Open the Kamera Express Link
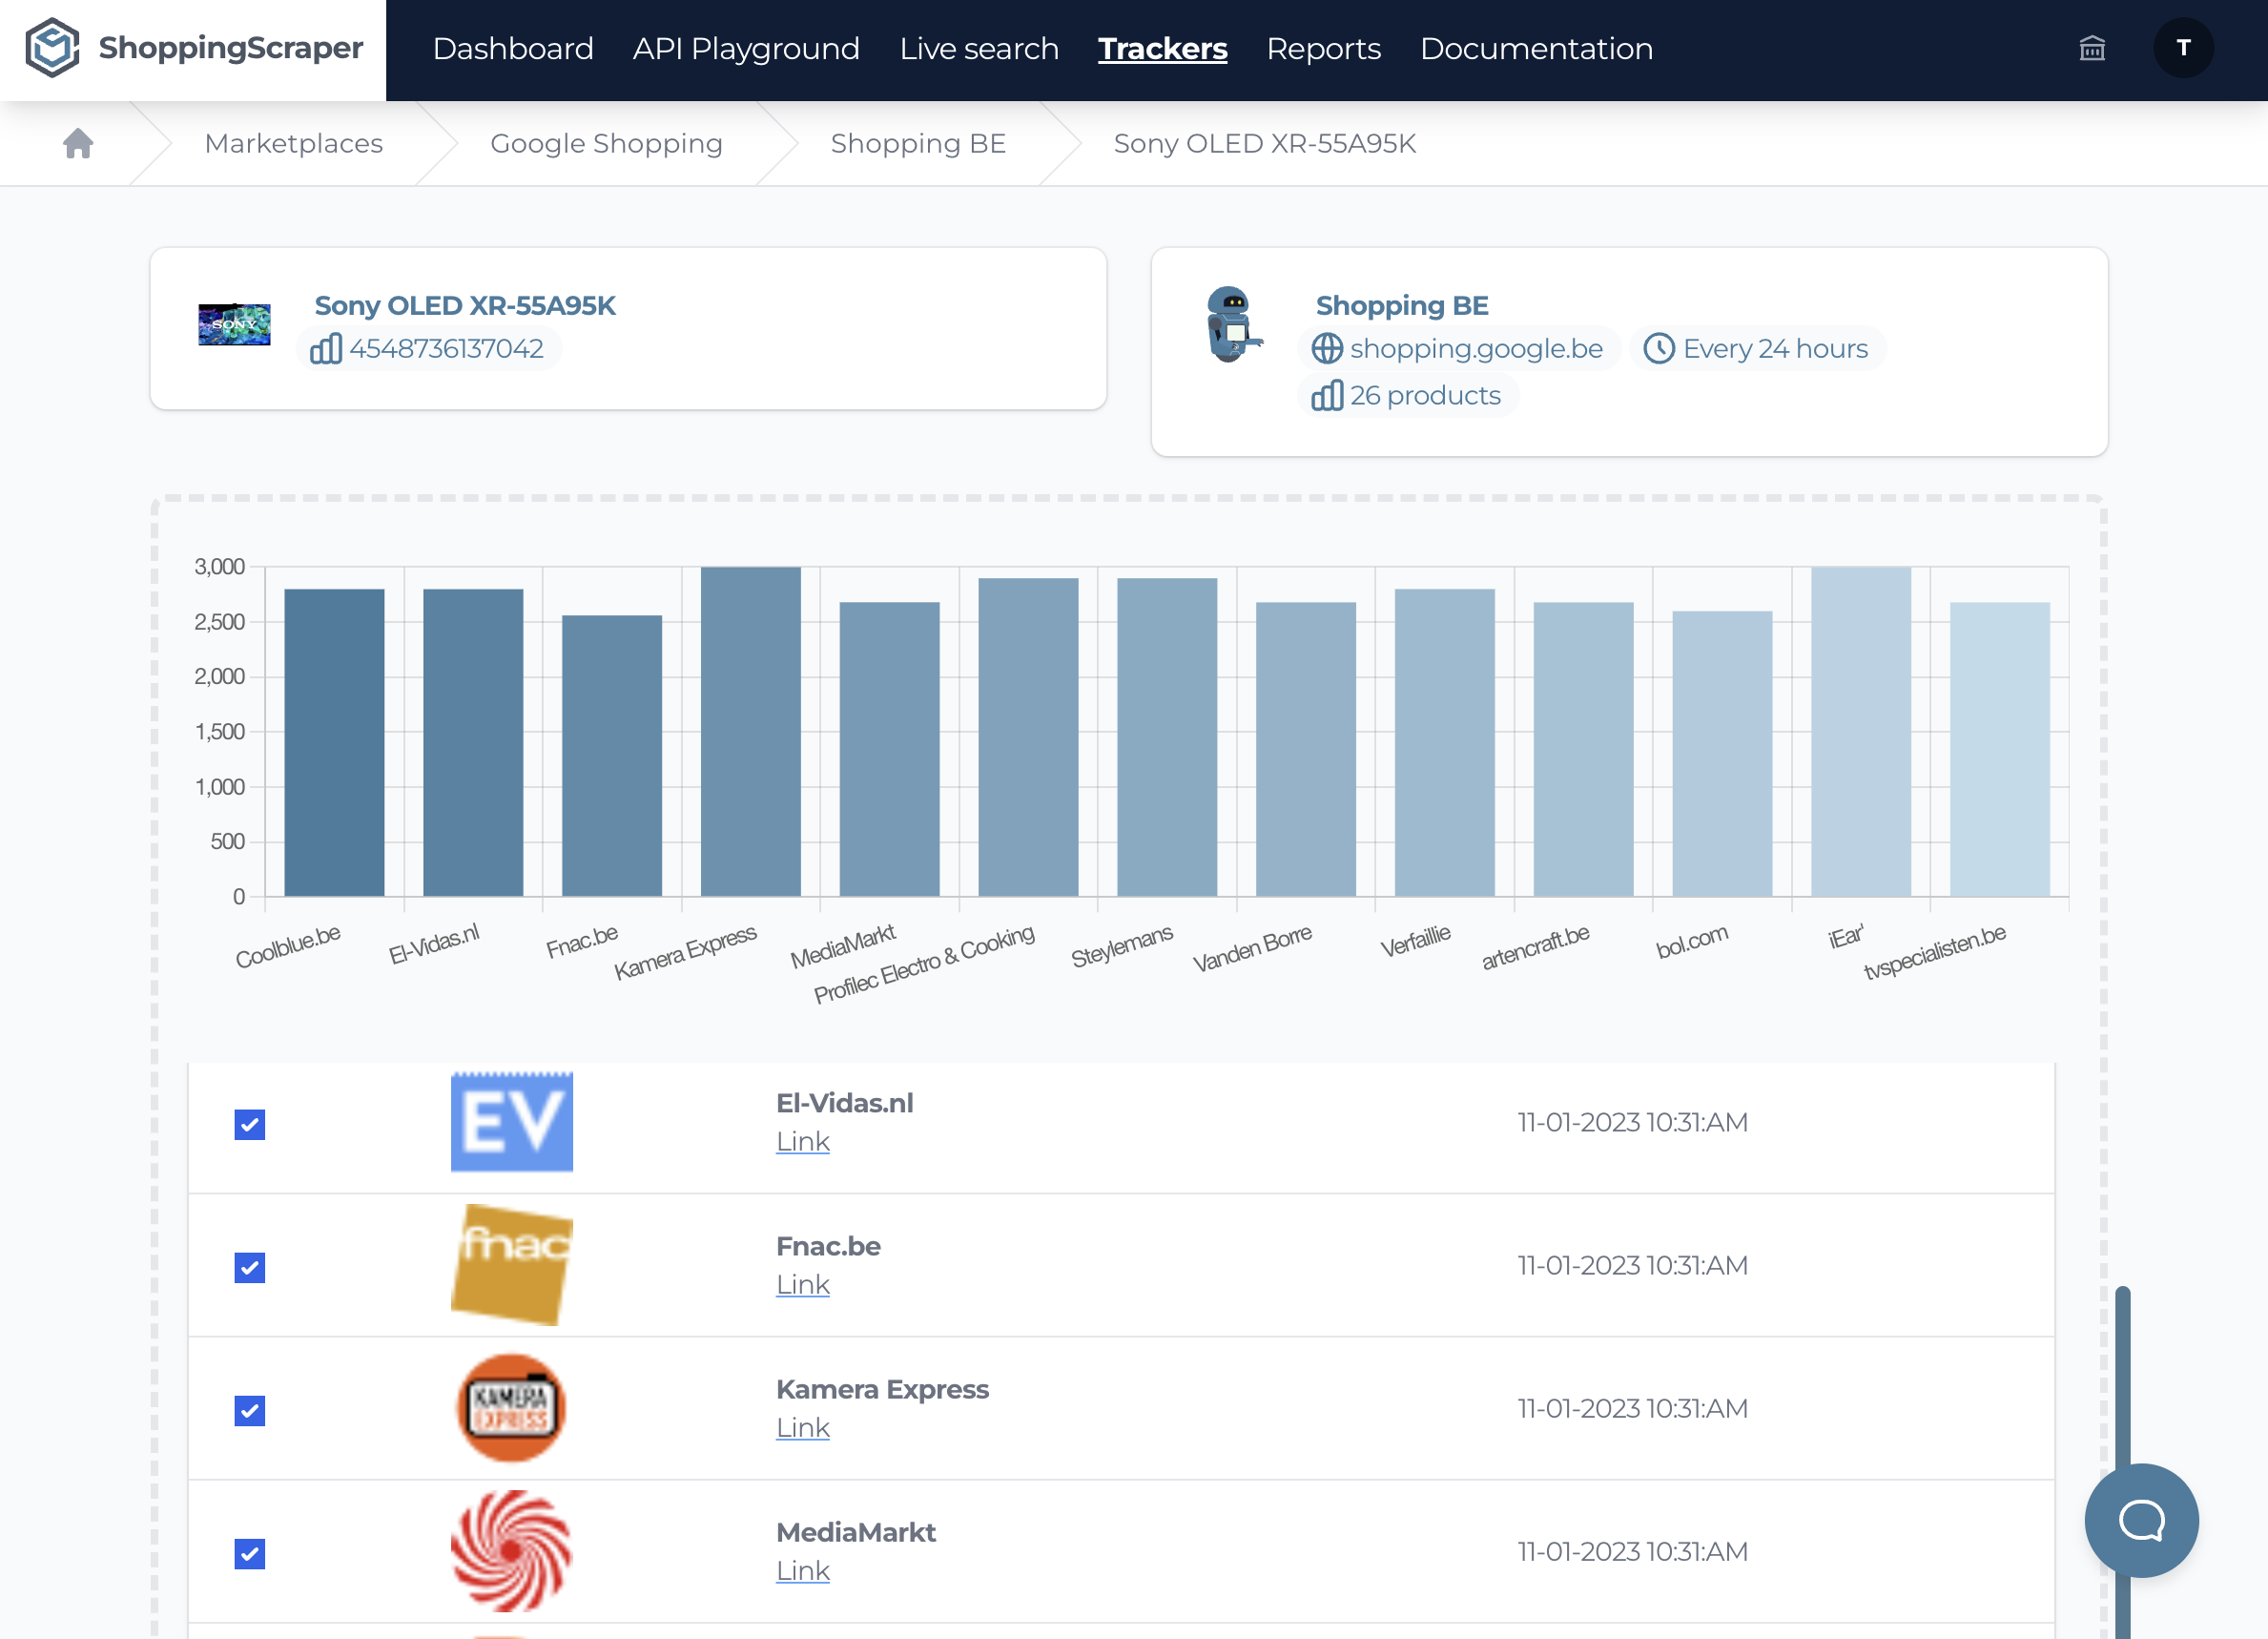The width and height of the screenshot is (2268, 1639). point(802,1428)
